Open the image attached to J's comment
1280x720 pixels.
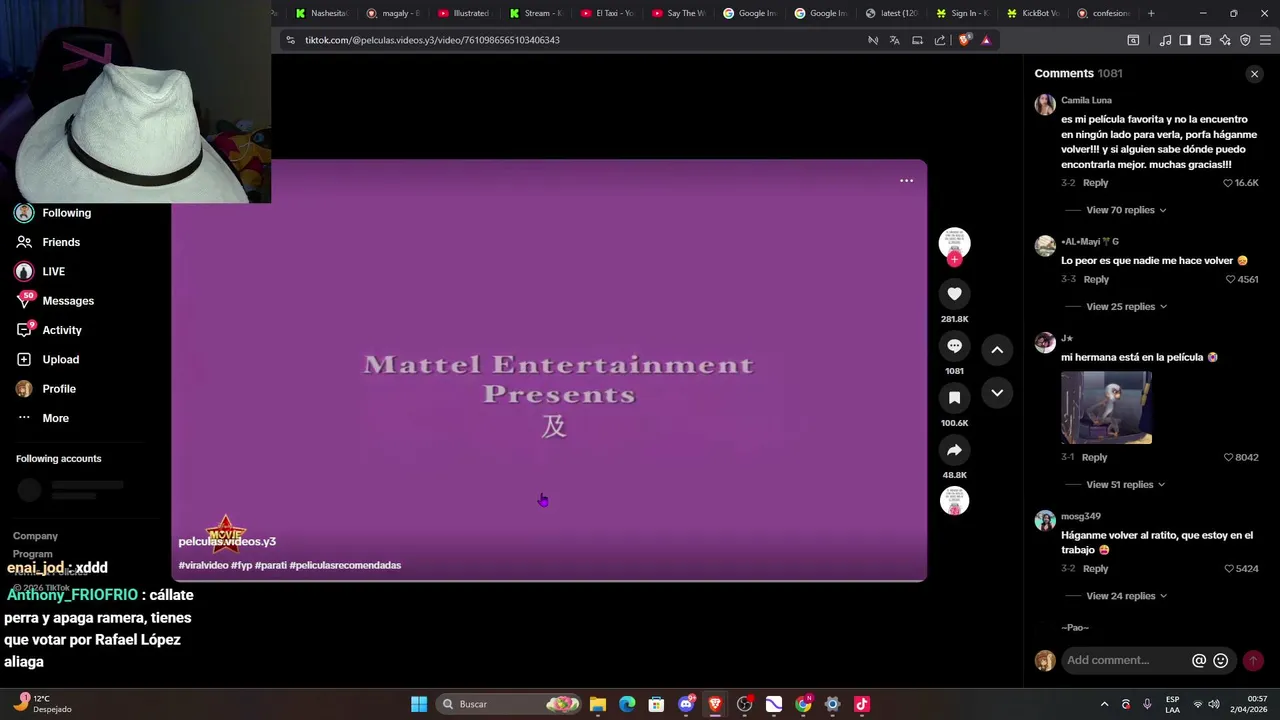[1106, 408]
